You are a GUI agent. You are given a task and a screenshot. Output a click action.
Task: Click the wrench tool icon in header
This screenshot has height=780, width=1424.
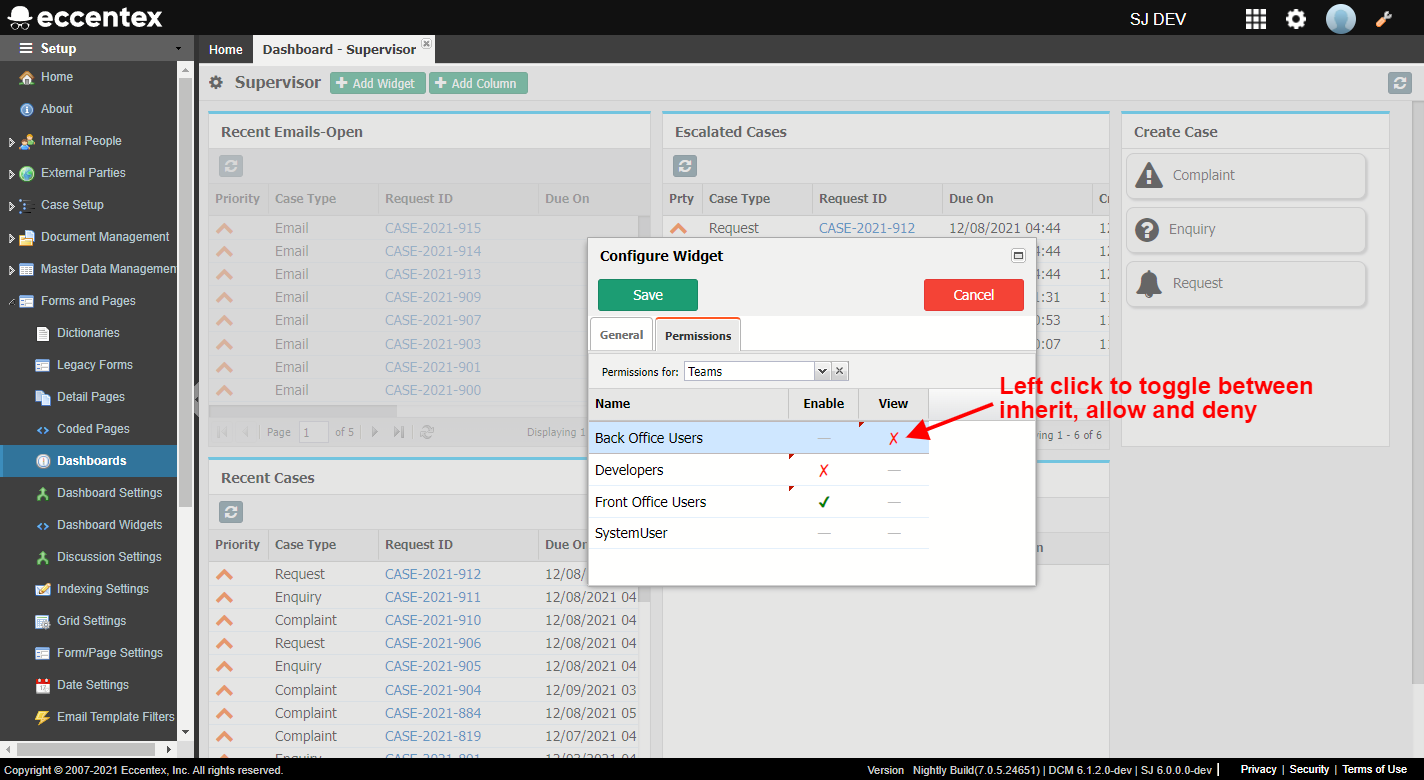[1384, 19]
